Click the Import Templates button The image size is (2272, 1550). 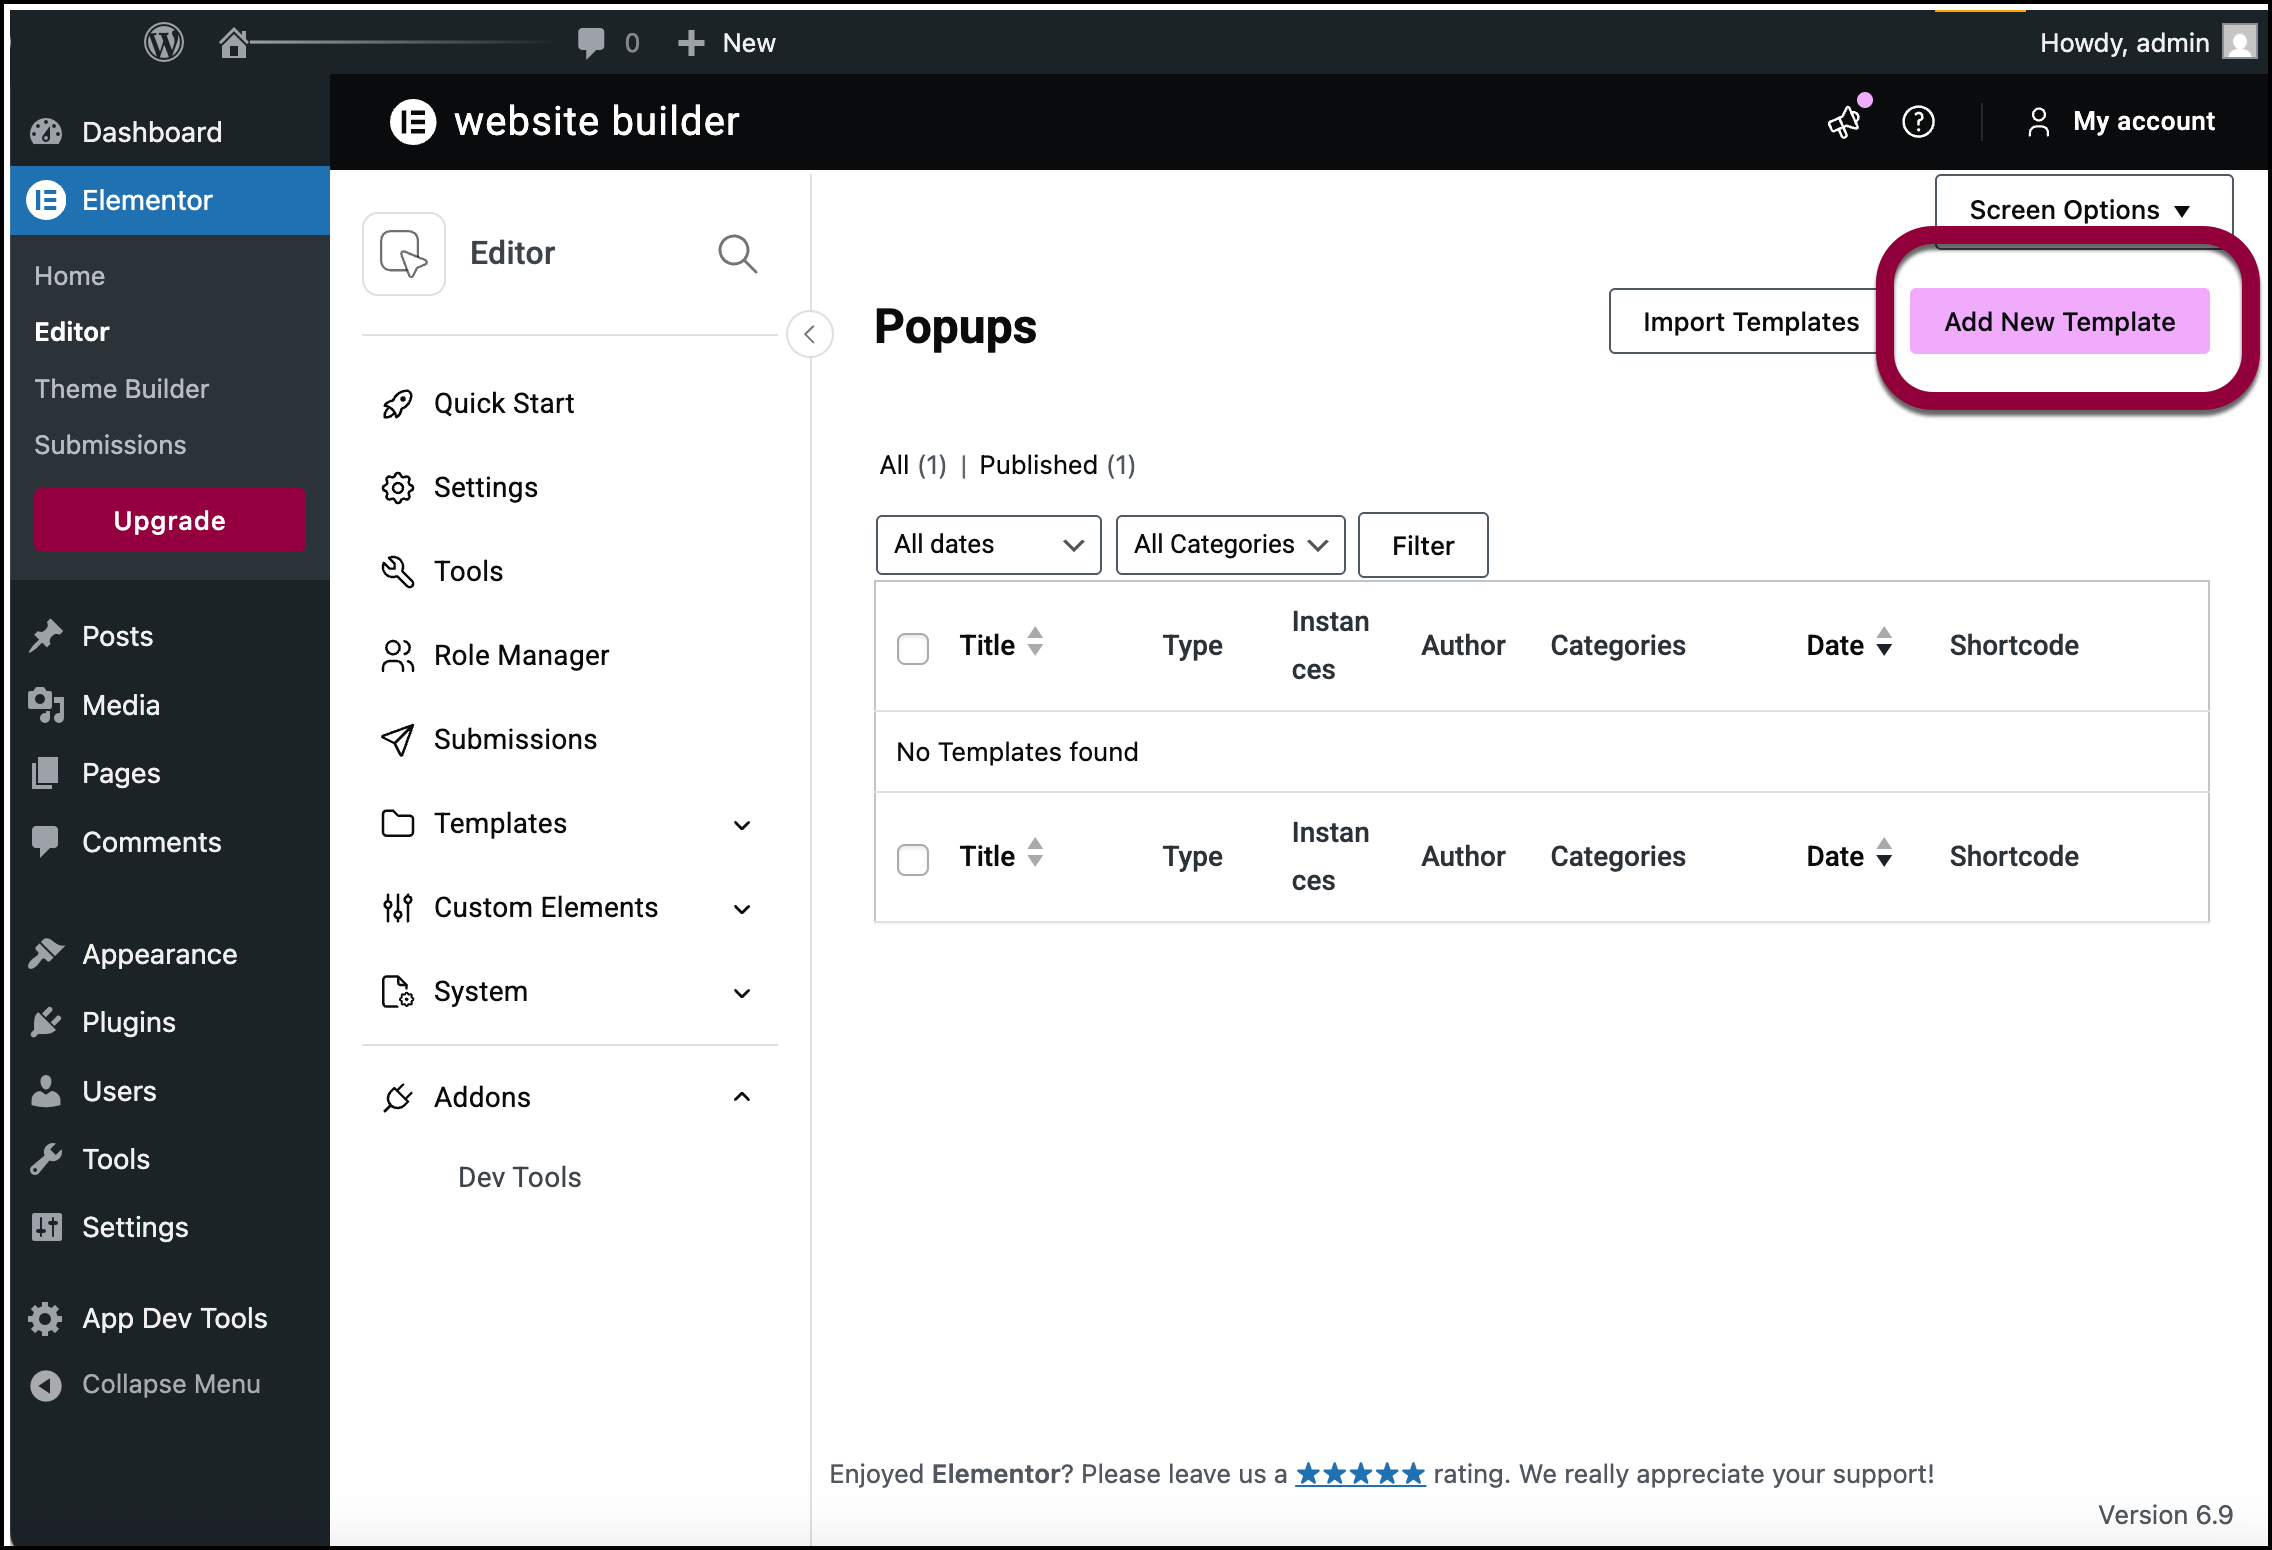pyautogui.click(x=1750, y=322)
